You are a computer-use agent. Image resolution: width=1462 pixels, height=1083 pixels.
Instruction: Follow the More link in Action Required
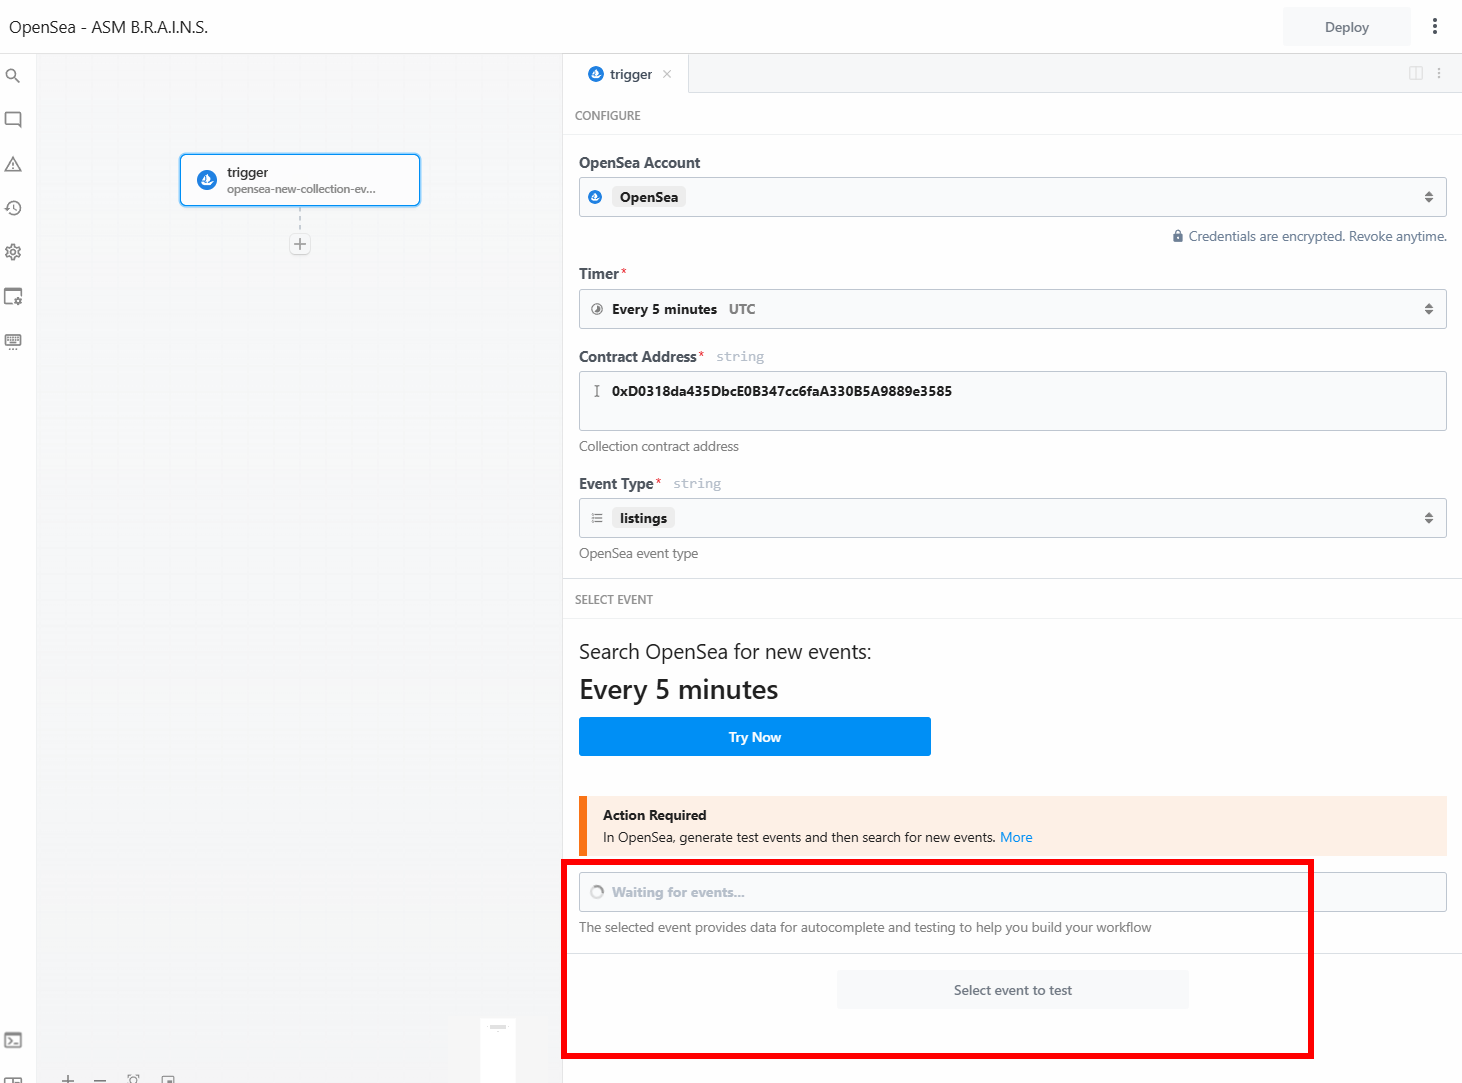tap(1016, 837)
